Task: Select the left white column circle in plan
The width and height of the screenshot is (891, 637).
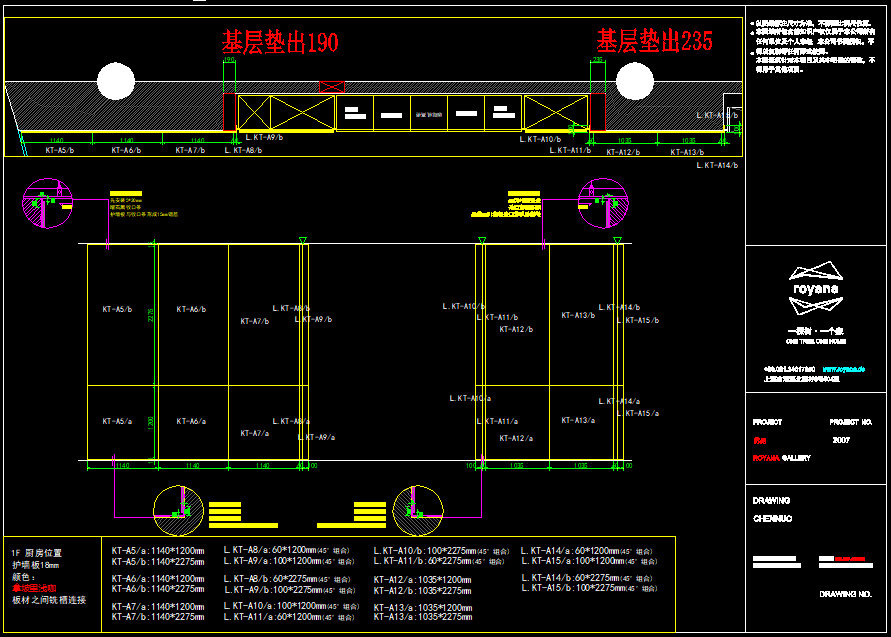Action: pos(116,81)
